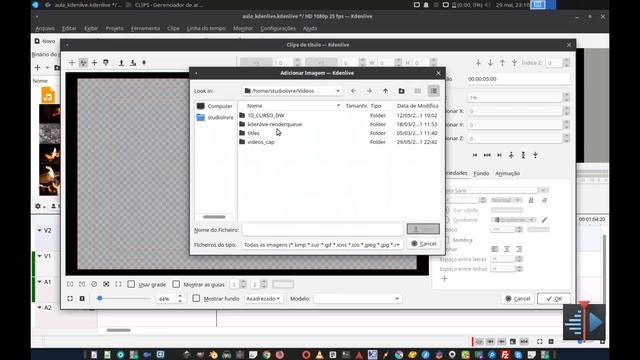Enable the Mostrar as guias checkbox
640x360 pixels.
click(x=176, y=284)
